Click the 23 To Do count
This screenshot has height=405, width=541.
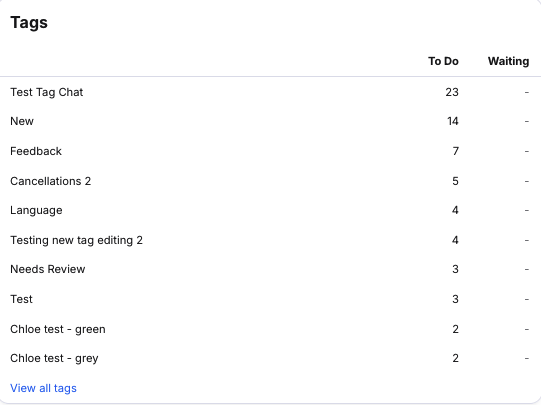pyautogui.click(x=452, y=92)
